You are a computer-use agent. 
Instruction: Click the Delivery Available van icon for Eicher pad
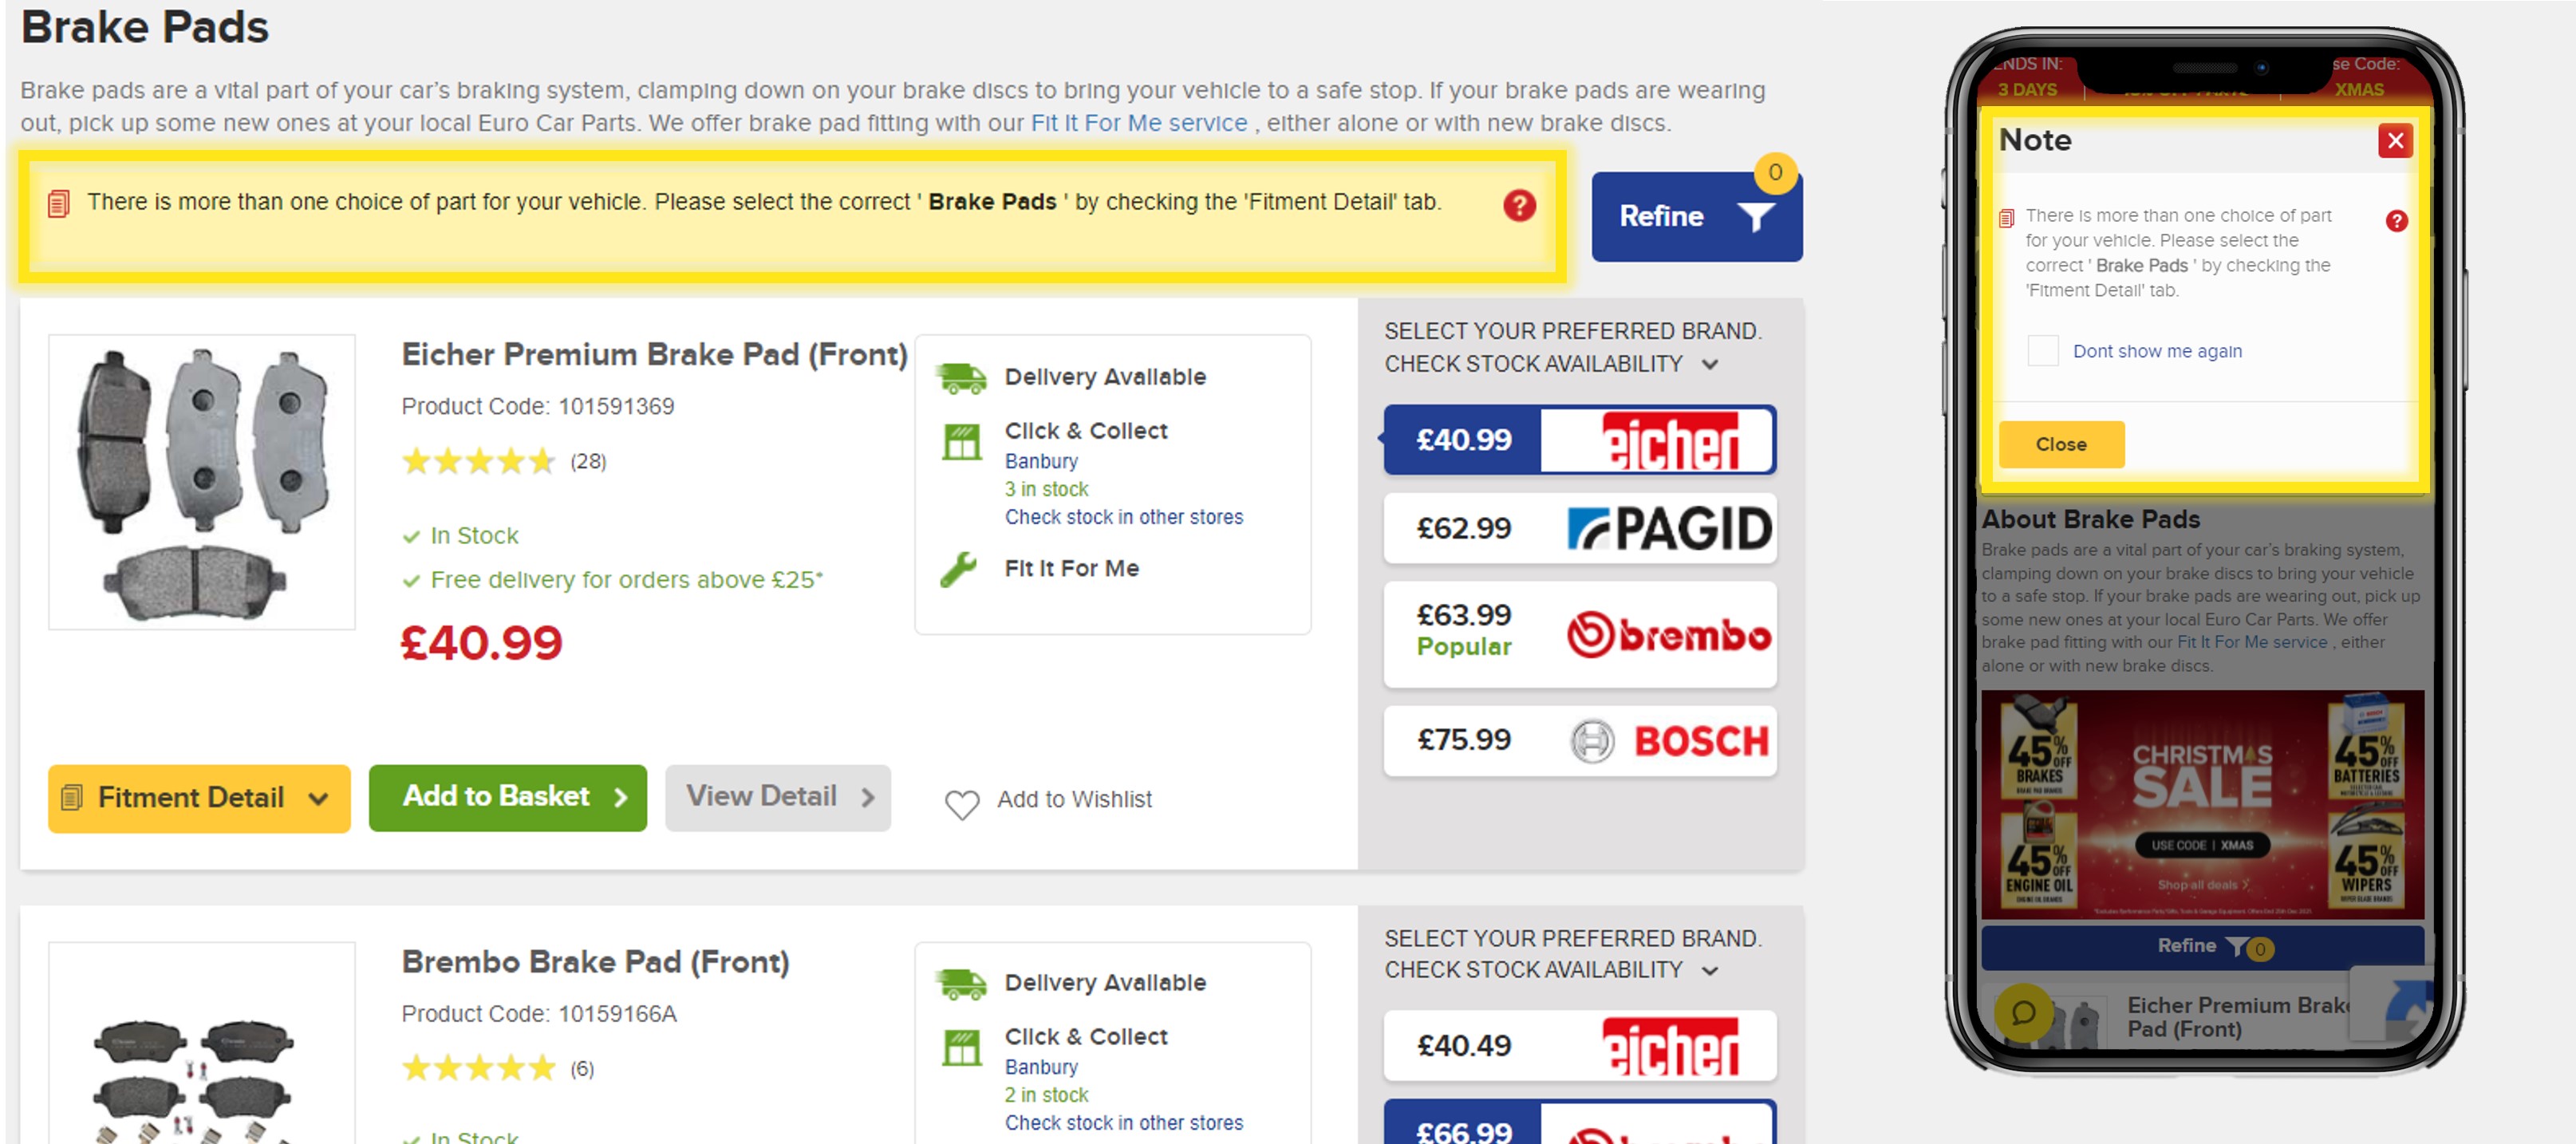961,377
